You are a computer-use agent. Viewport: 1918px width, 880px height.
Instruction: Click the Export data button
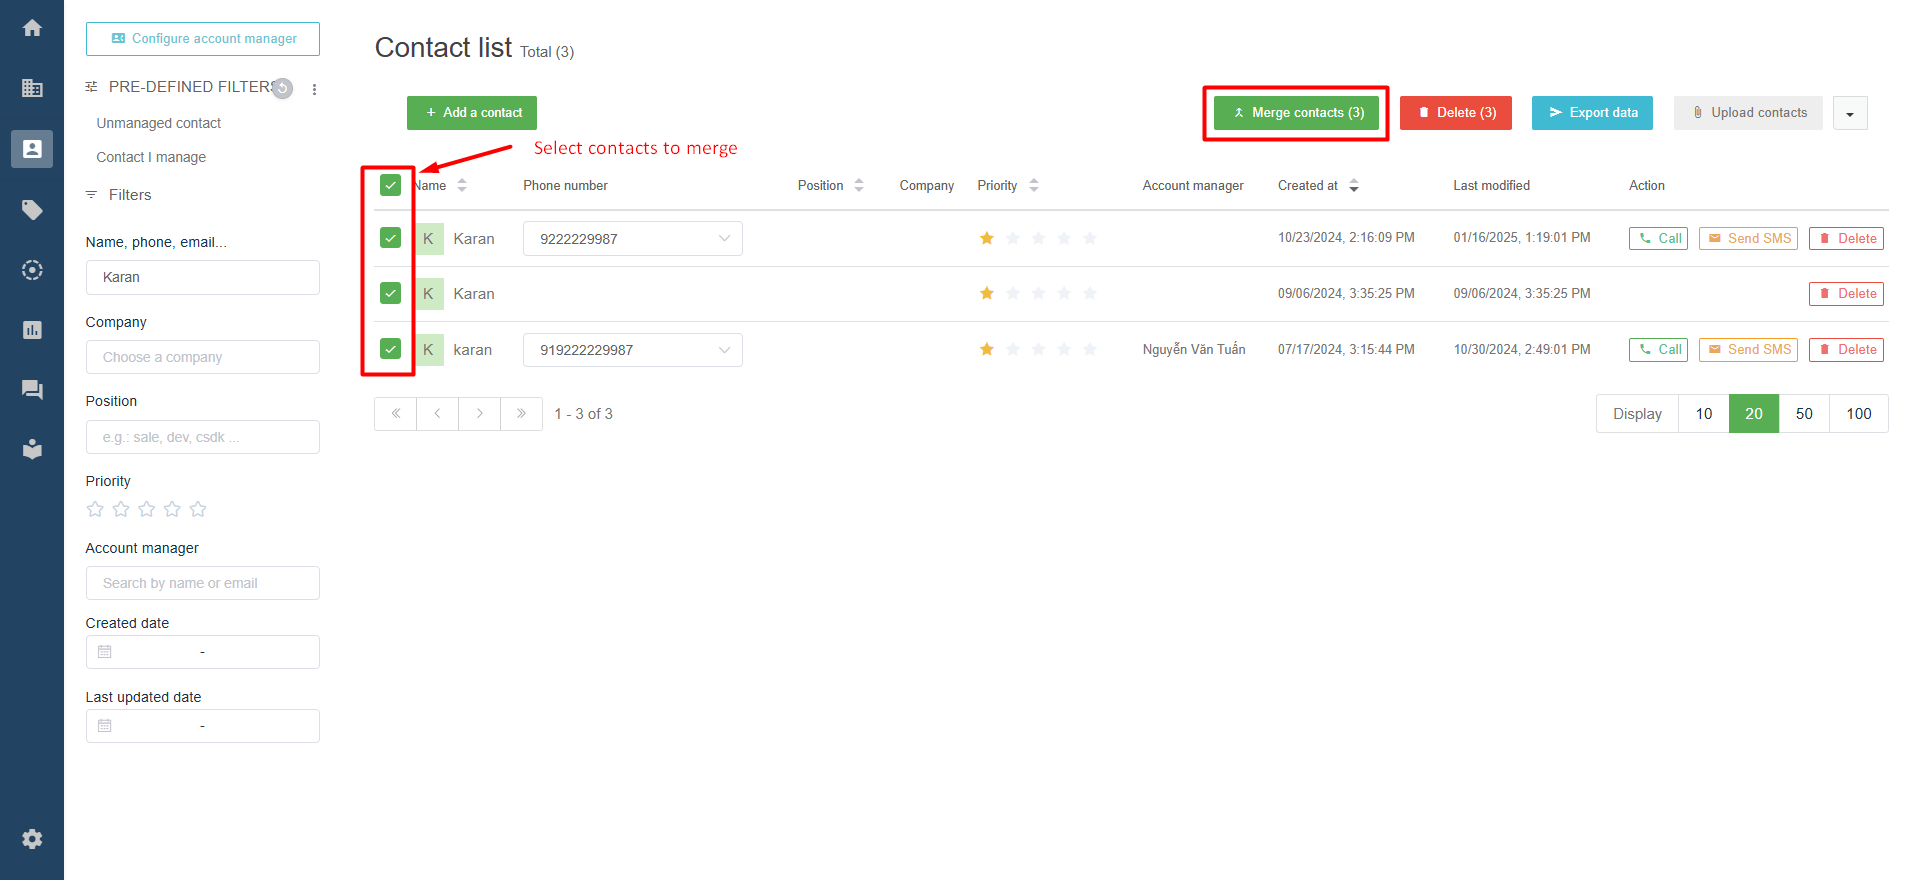[x=1592, y=113]
